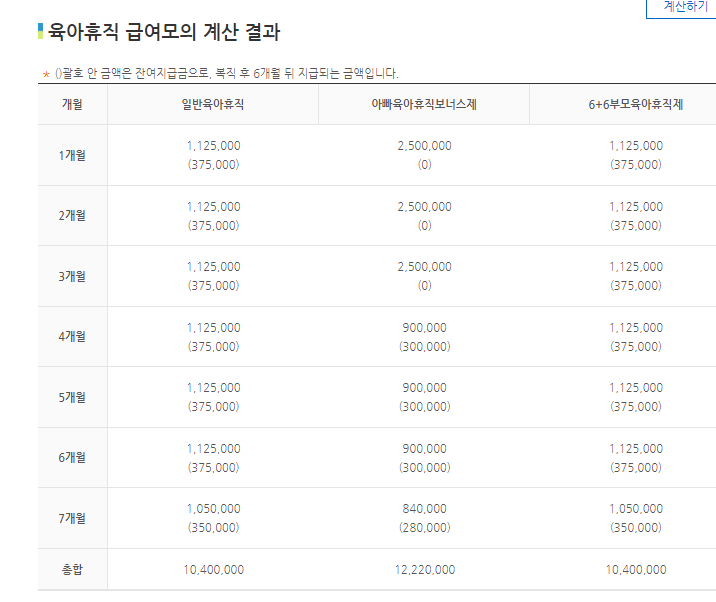Select the 1개월 row label
716x602 pixels.
pyautogui.click(x=72, y=155)
